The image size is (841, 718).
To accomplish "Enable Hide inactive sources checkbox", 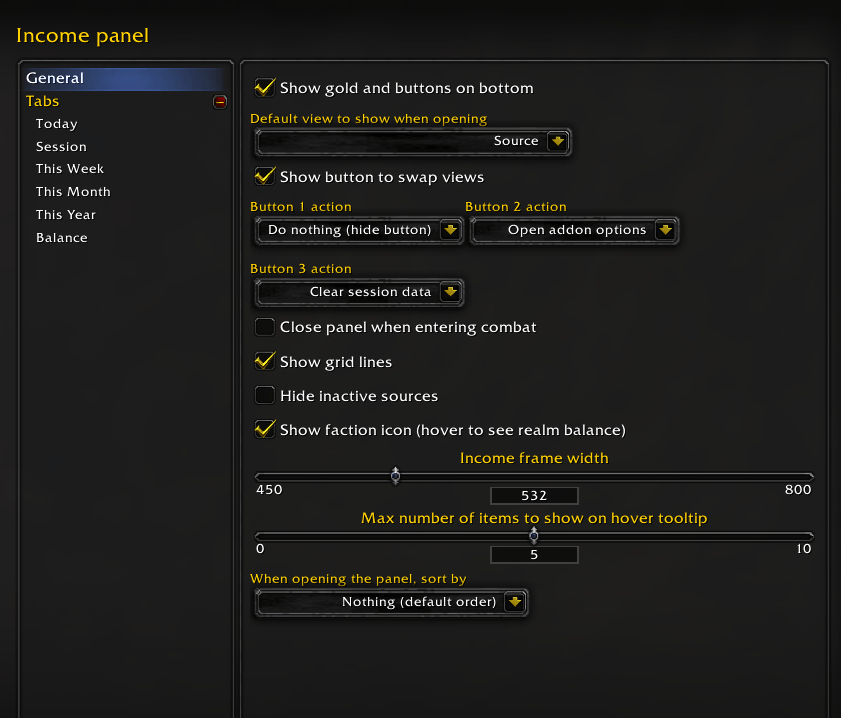I will click(x=264, y=395).
